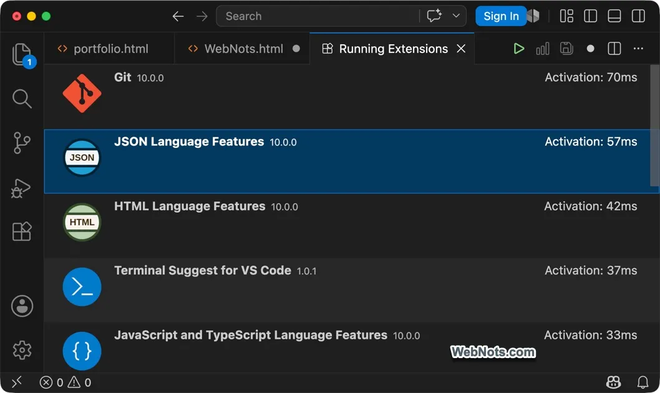Go forward with the right arrow
660x393 pixels.
click(202, 16)
